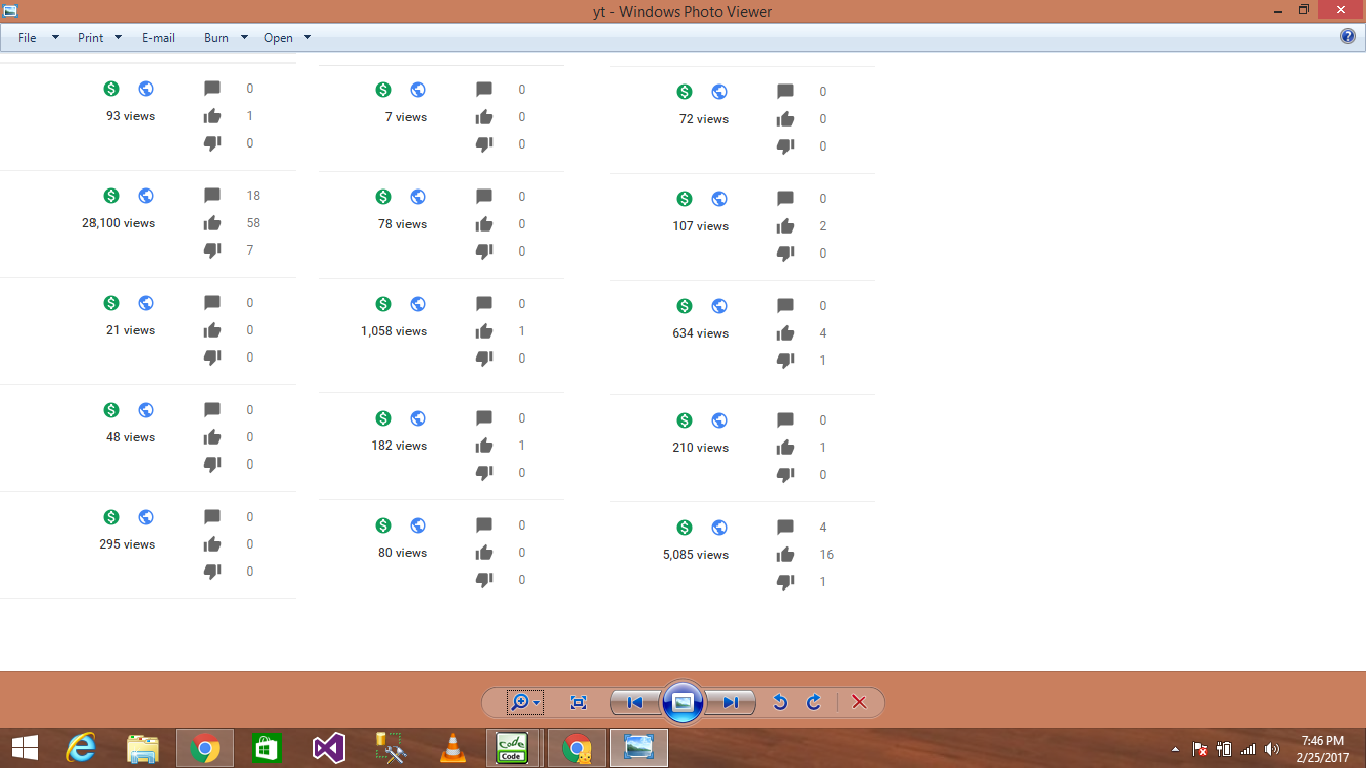Click the thumbs-down icon in the 634 views row
Screen dimensions: 1366x768
coord(785,360)
